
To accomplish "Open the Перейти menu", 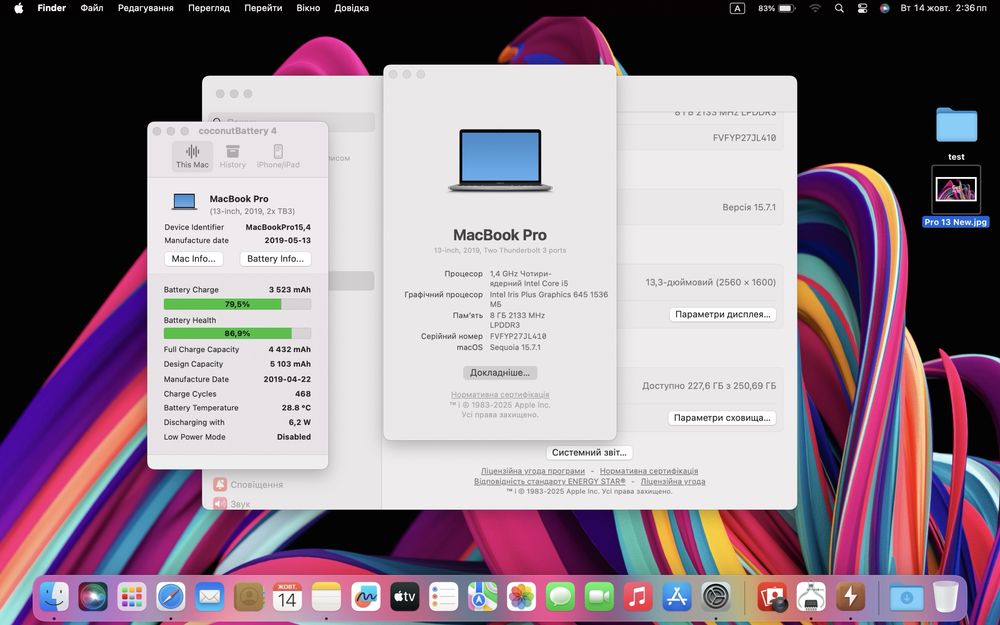I will pos(263,8).
